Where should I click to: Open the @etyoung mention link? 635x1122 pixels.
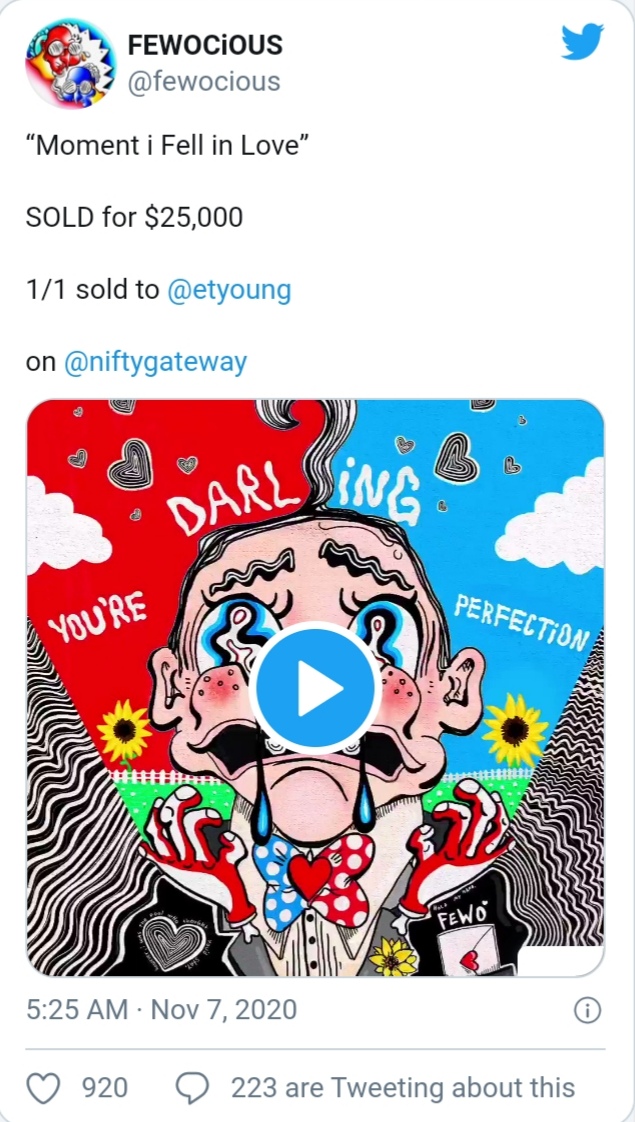click(229, 290)
